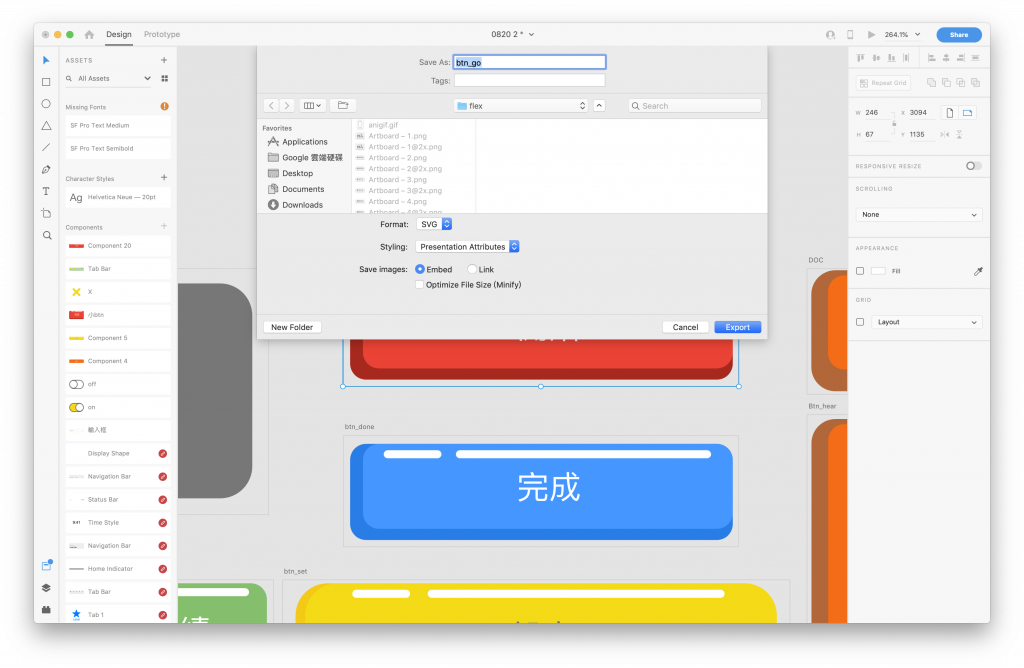Select the Artboard tool

coord(46,214)
